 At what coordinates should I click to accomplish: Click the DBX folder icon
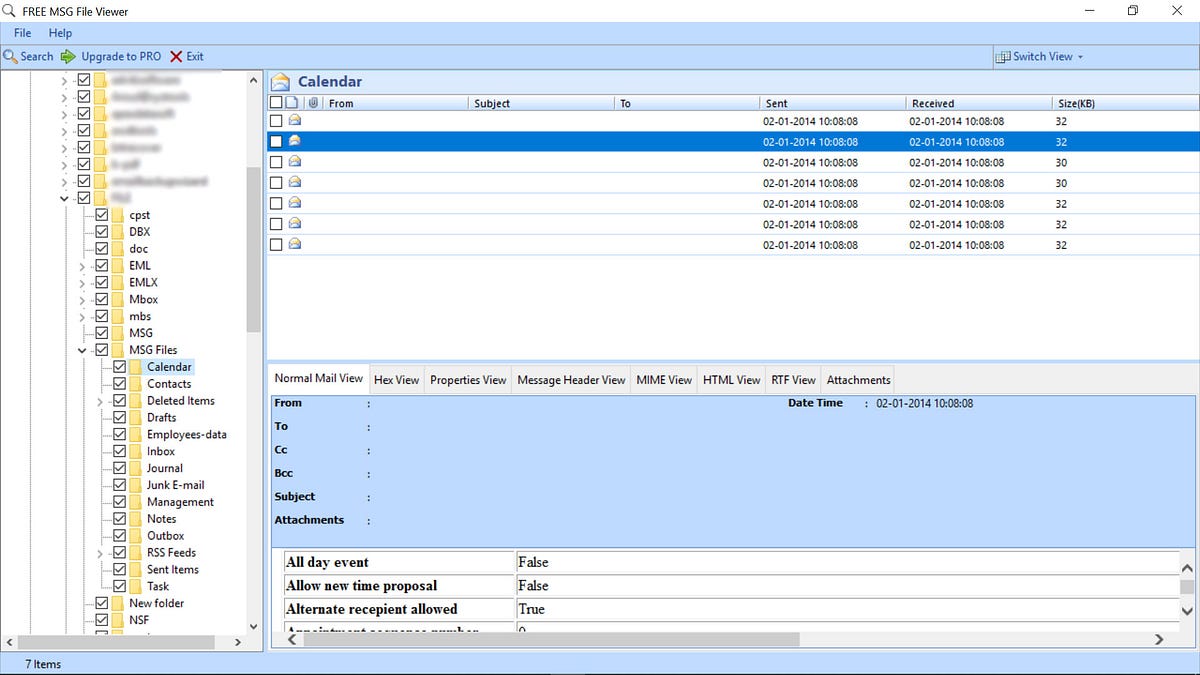tap(119, 232)
